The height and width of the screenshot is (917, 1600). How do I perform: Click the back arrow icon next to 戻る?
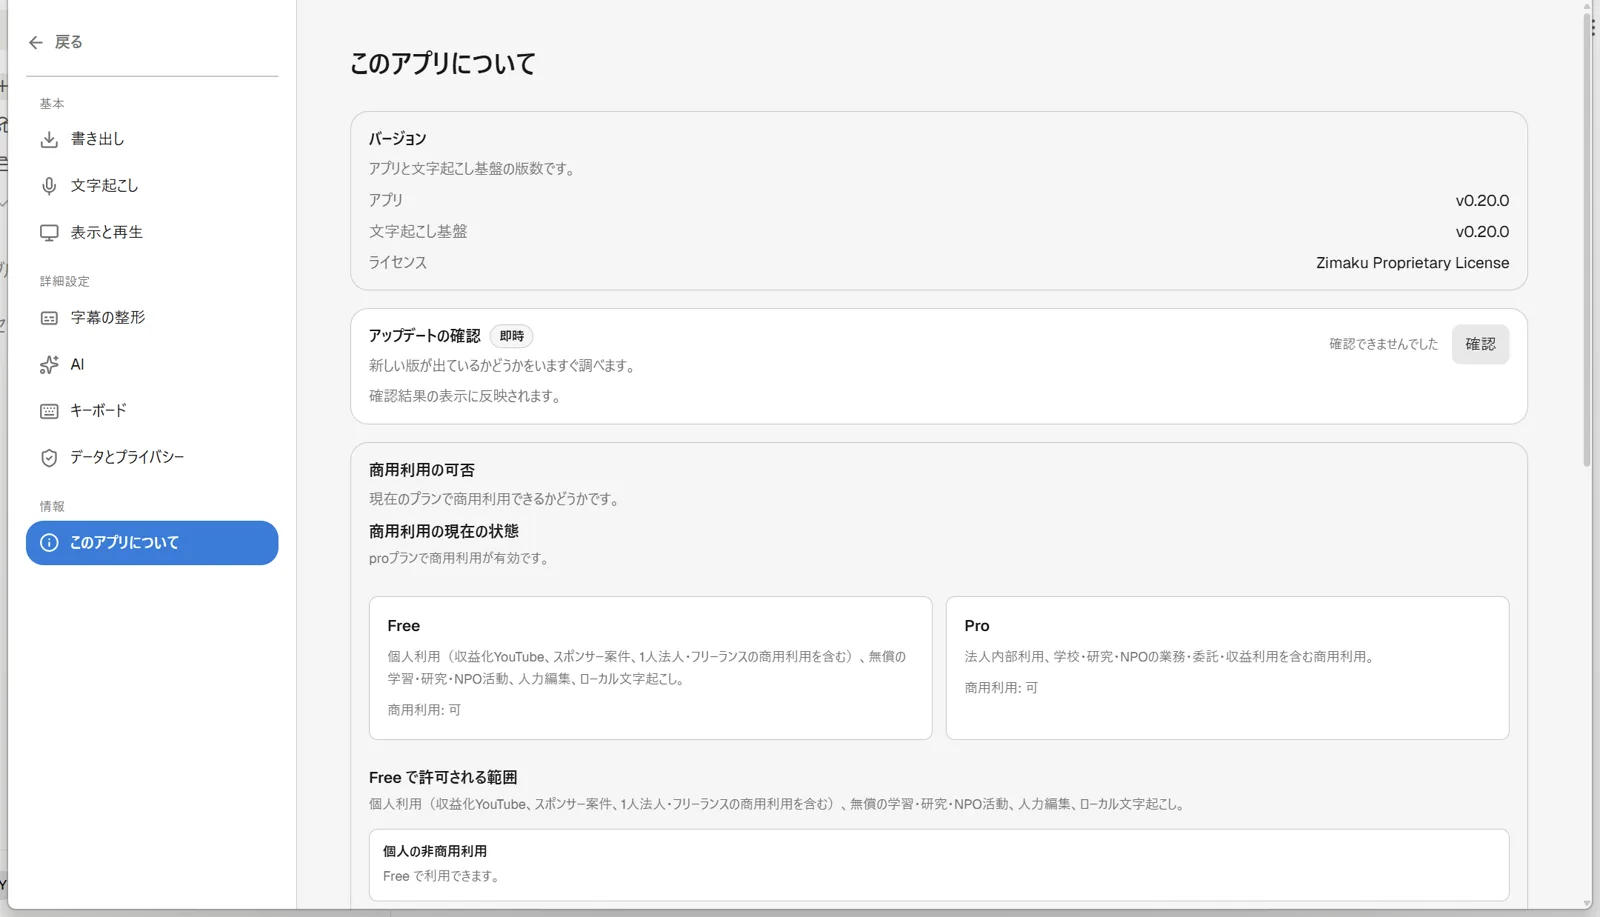tap(36, 42)
